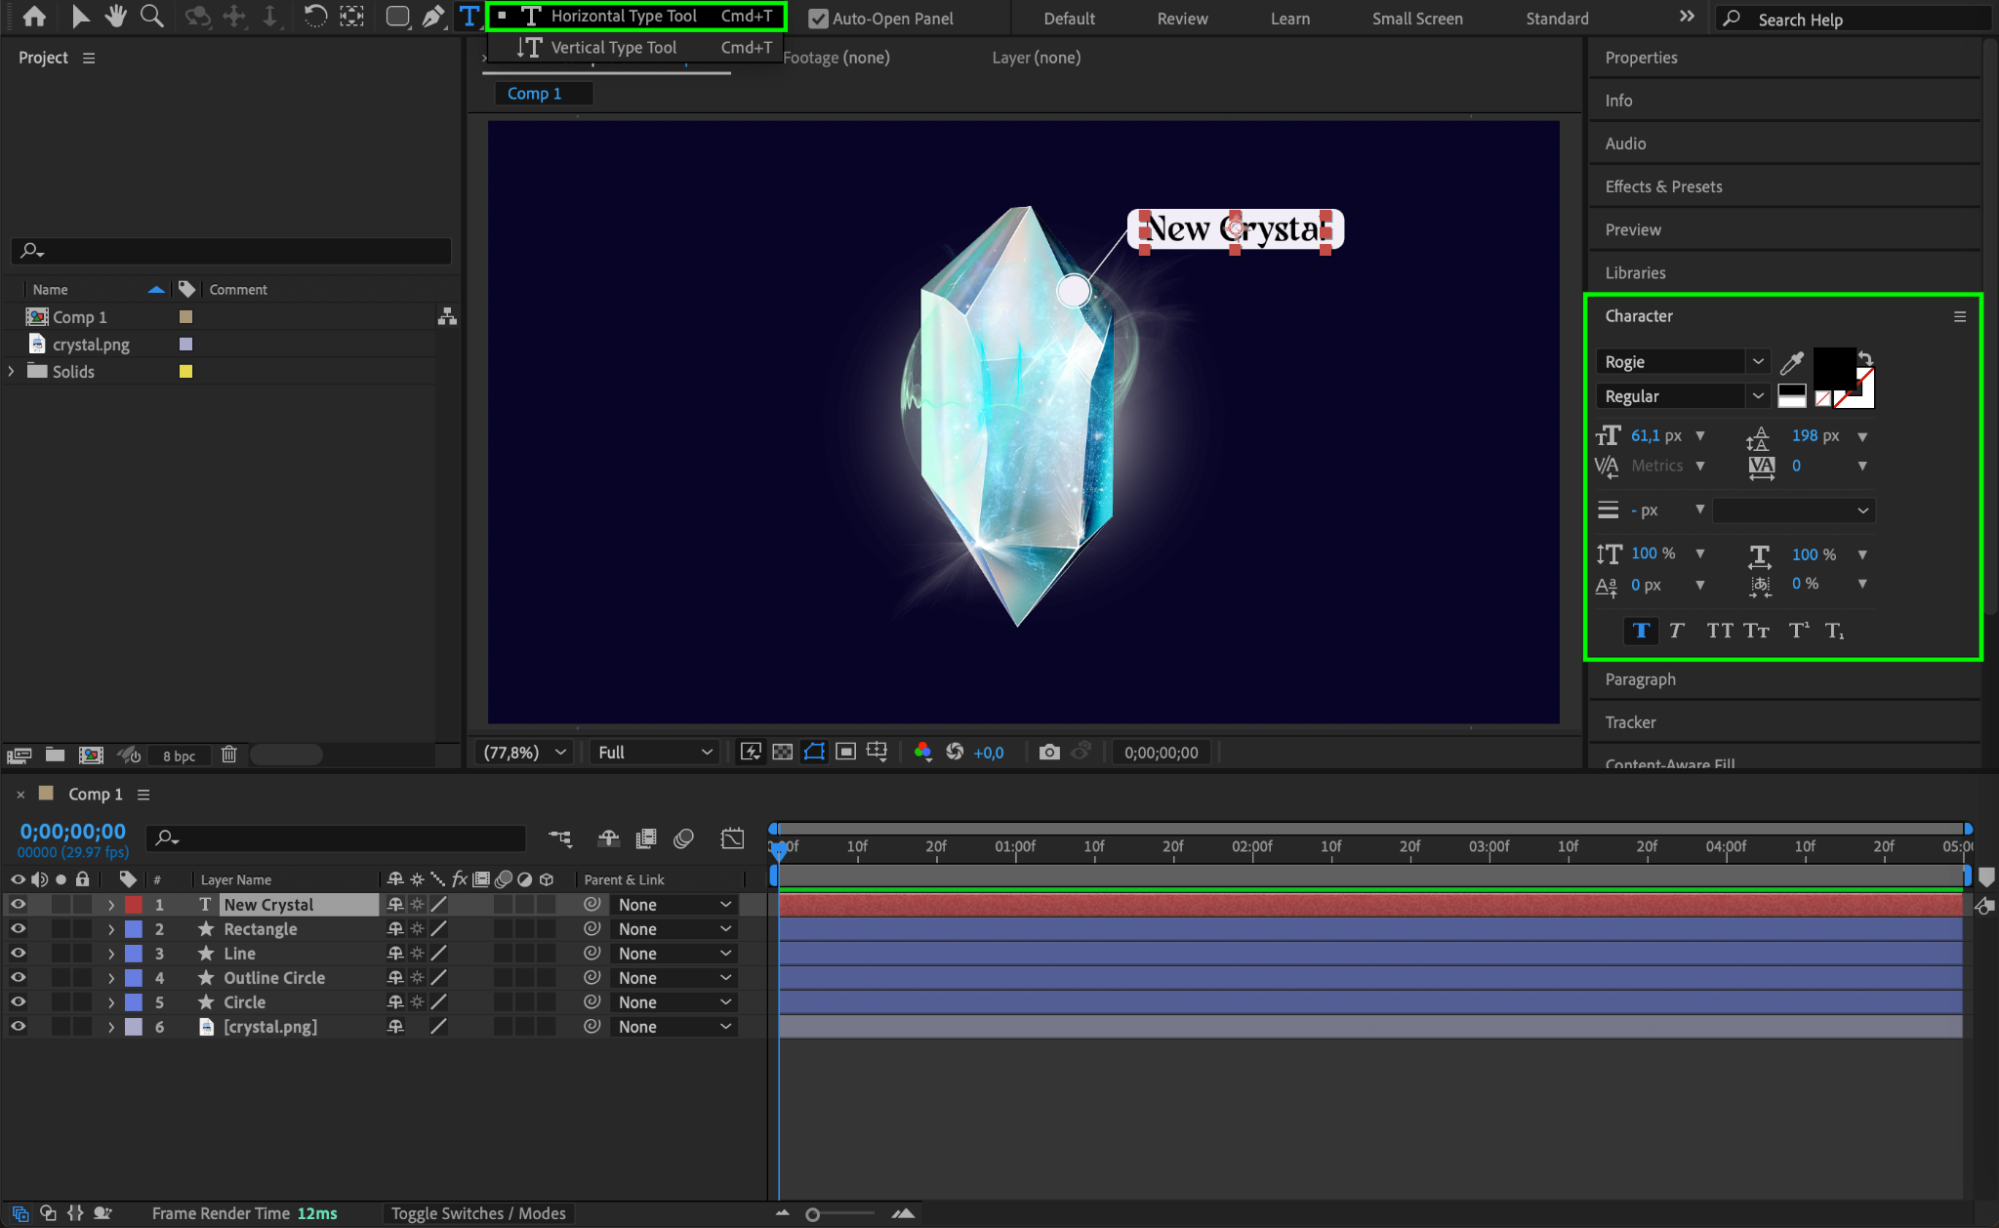
Task: Click the Project panel search field
Action: coord(231,250)
